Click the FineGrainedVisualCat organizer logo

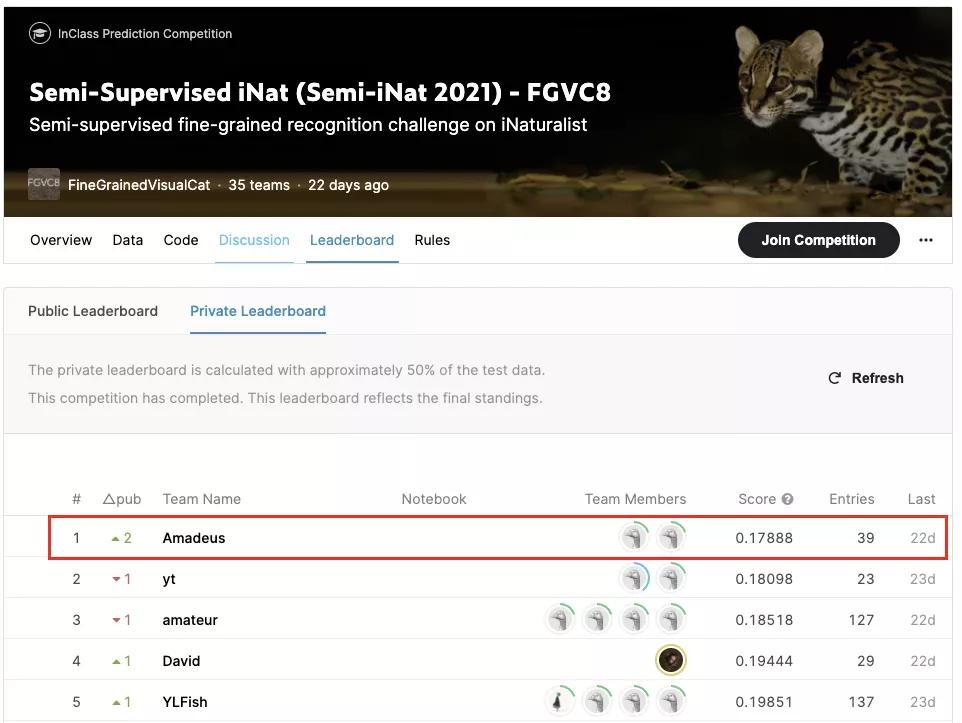[44, 184]
